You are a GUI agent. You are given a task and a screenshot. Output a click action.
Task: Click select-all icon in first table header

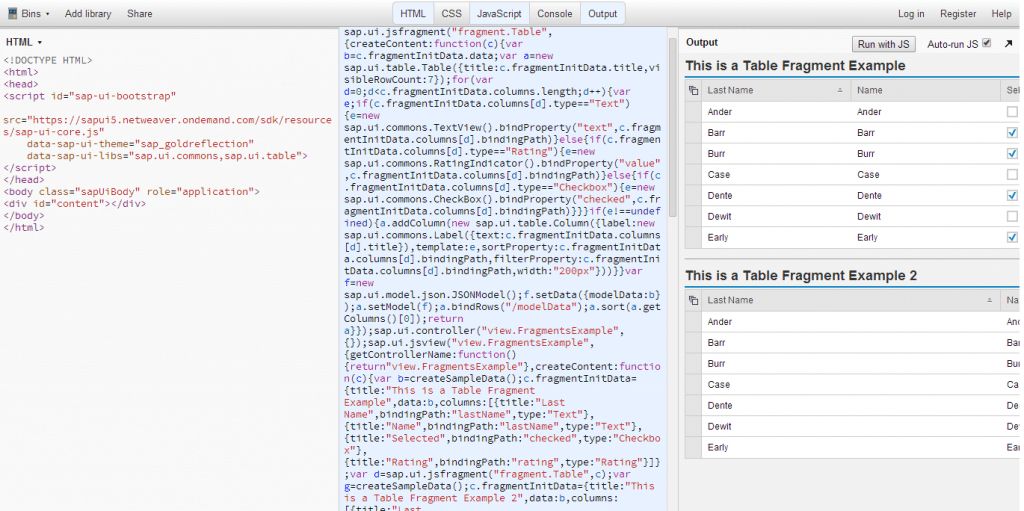[x=693, y=91]
